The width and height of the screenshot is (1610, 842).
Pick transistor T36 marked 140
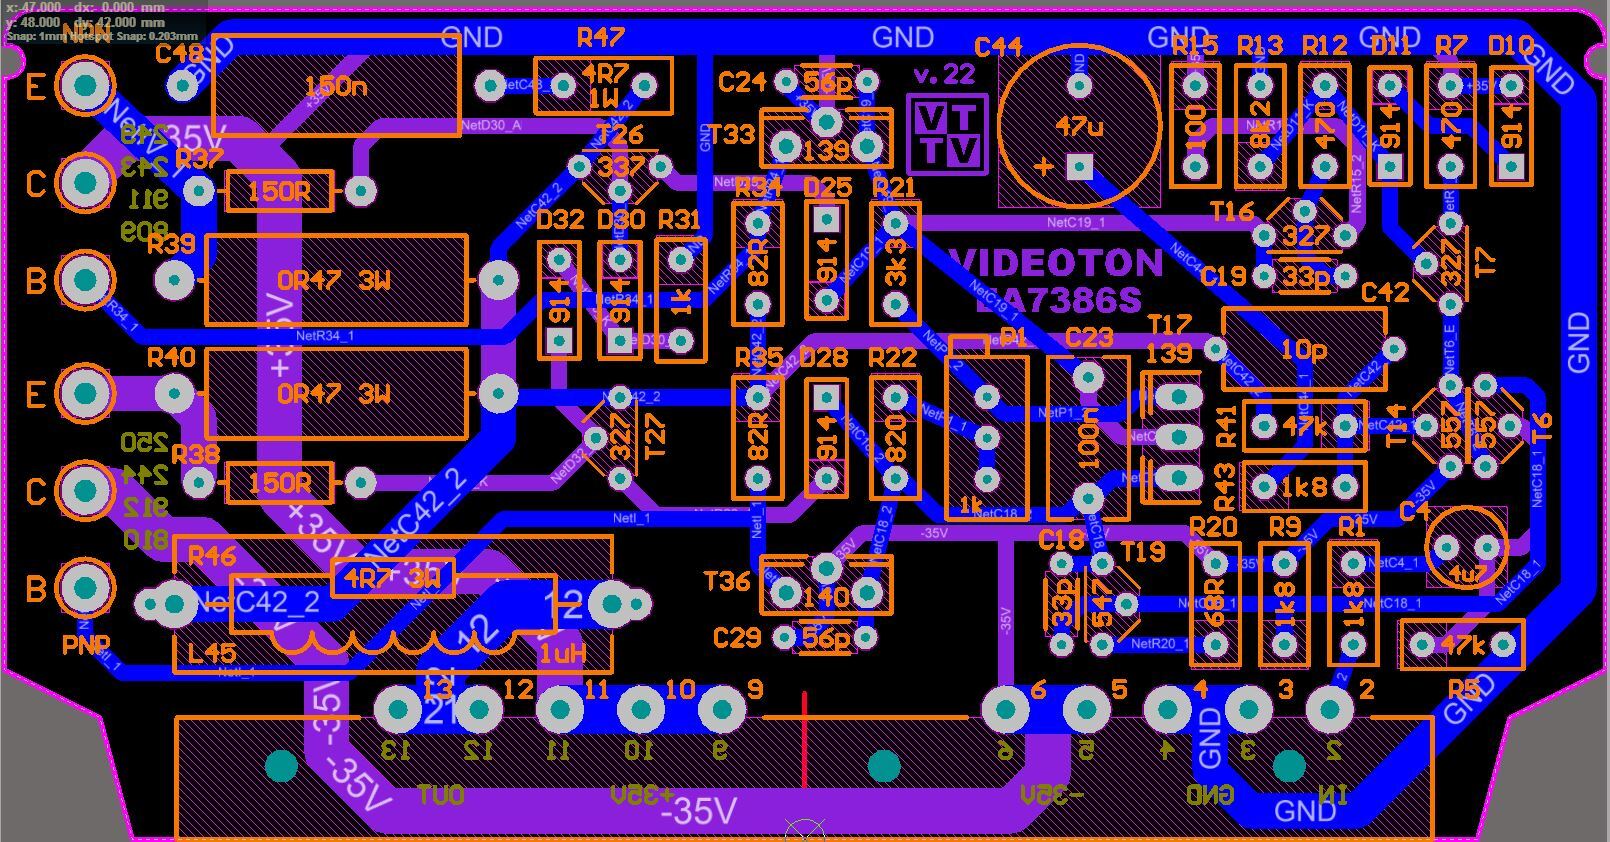click(826, 585)
